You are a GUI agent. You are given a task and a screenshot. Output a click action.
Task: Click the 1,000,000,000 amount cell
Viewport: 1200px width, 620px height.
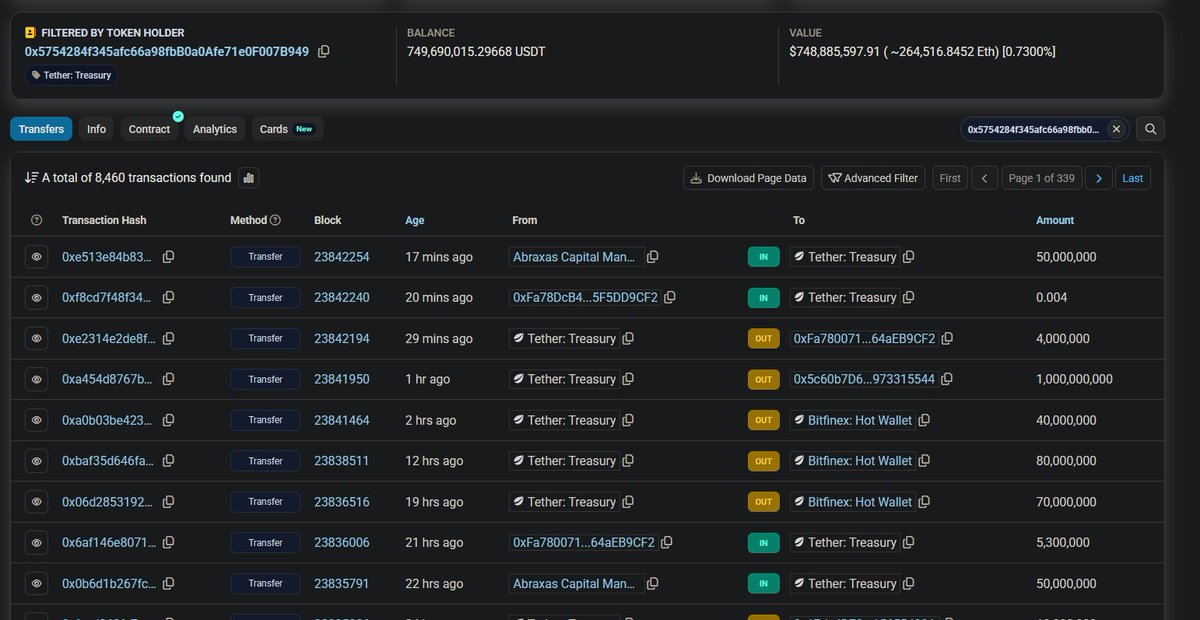tap(1074, 380)
